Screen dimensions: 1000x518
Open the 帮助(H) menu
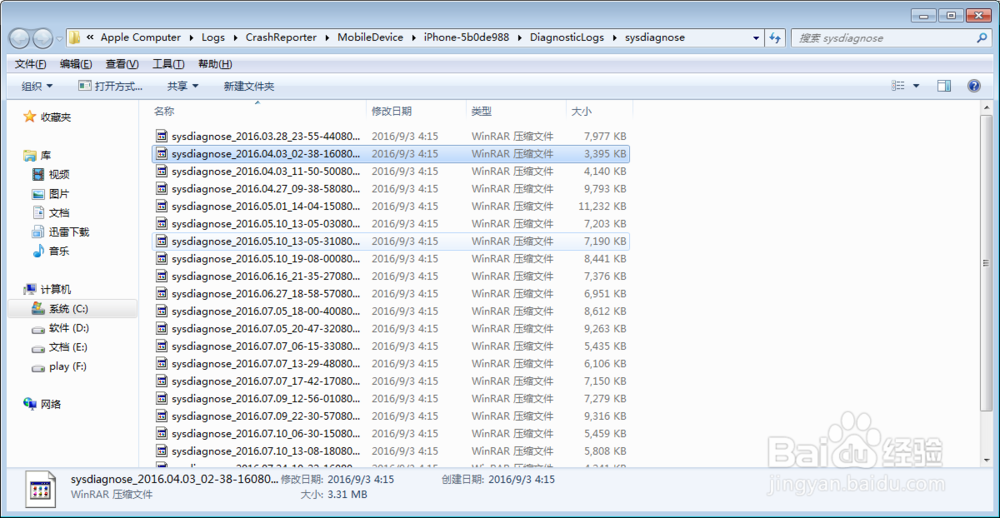[215, 64]
